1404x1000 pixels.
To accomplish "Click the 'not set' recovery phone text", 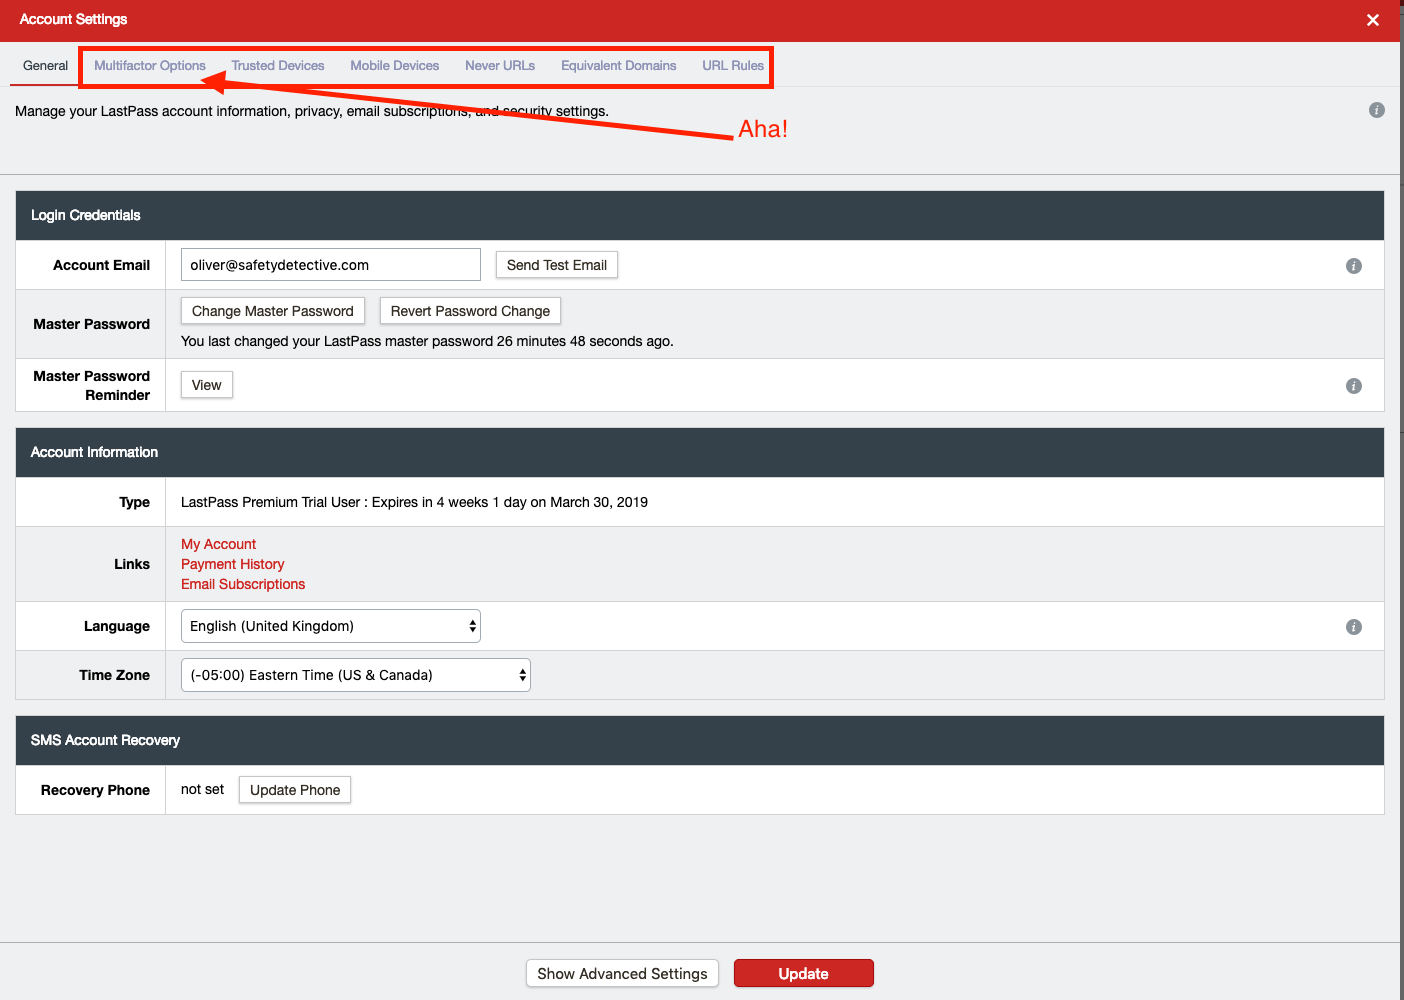I will tap(202, 789).
